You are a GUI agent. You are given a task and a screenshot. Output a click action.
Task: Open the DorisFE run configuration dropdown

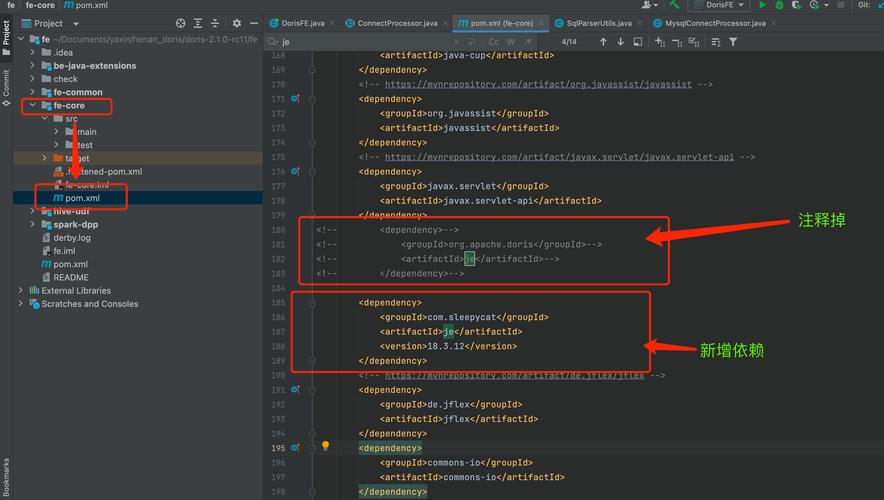(720, 5)
